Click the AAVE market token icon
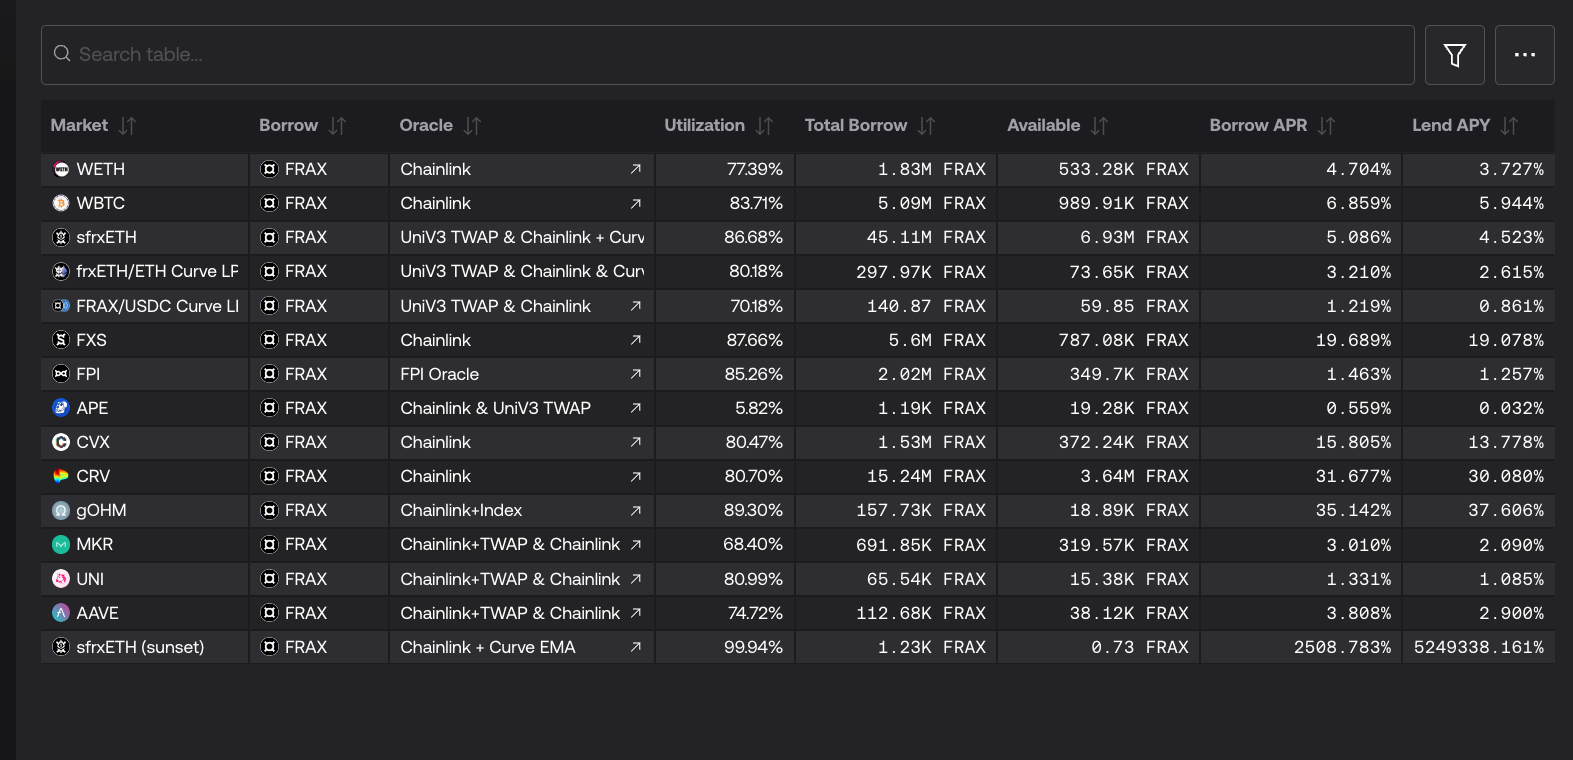Viewport: 1573px width, 760px height. point(61,613)
